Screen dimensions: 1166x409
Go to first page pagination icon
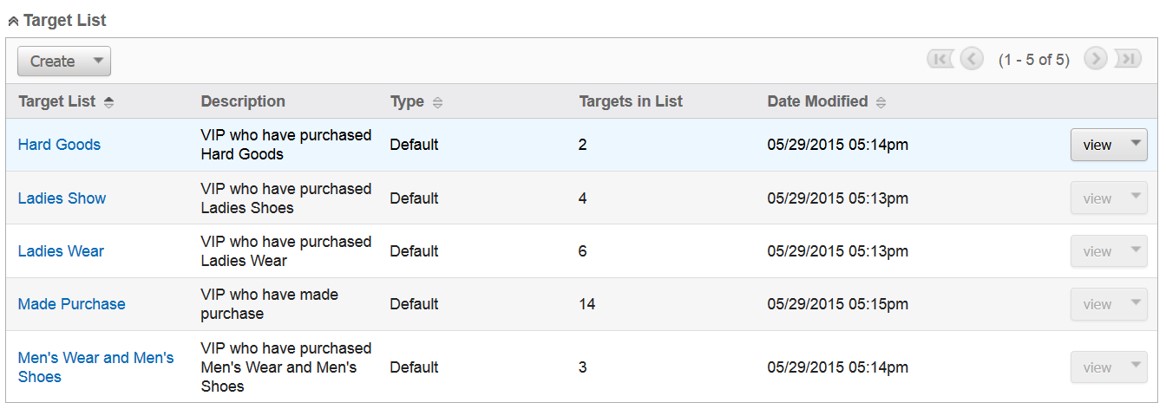(x=941, y=59)
